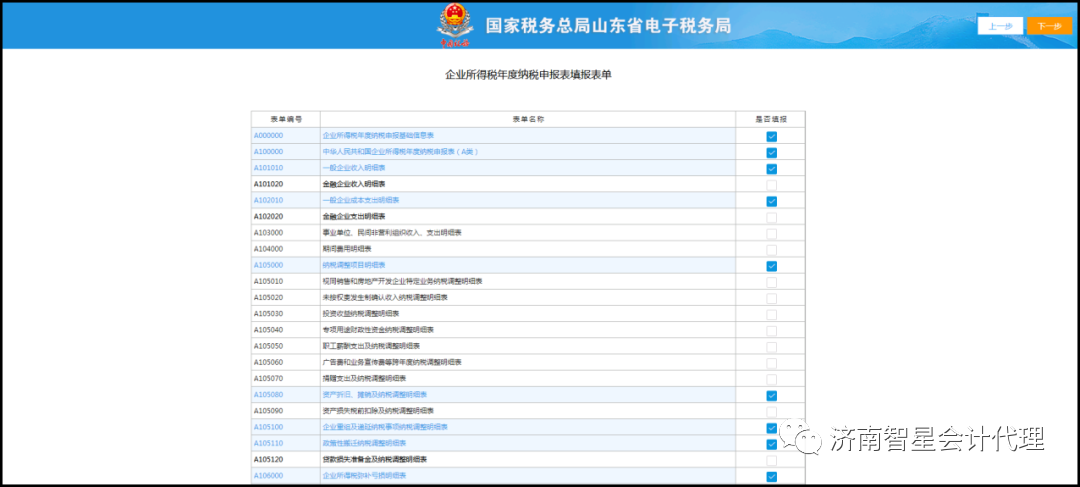Open the 企业重组及递延纳税事项 link
Screen dimensions: 1080x487
coord(385,427)
